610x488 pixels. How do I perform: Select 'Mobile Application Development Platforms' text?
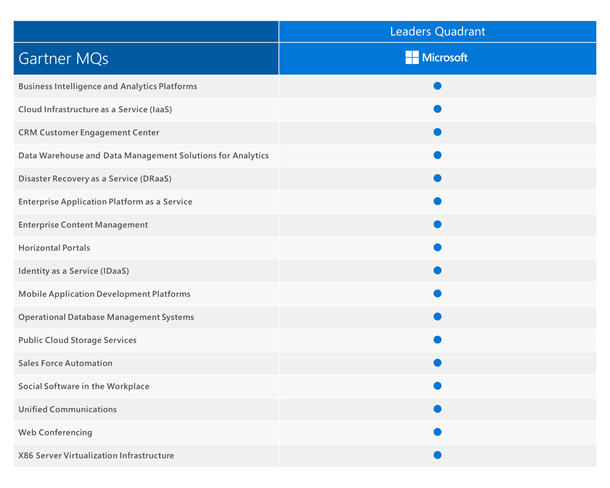(104, 294)
